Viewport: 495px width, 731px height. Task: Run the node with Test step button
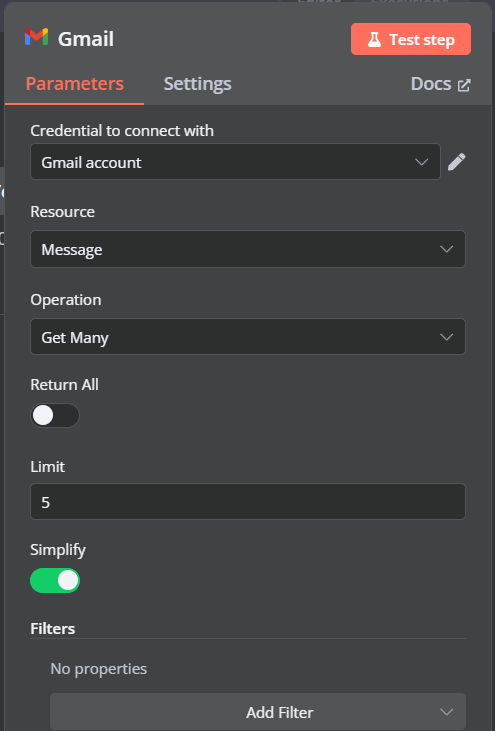click(x=411, y=39)
